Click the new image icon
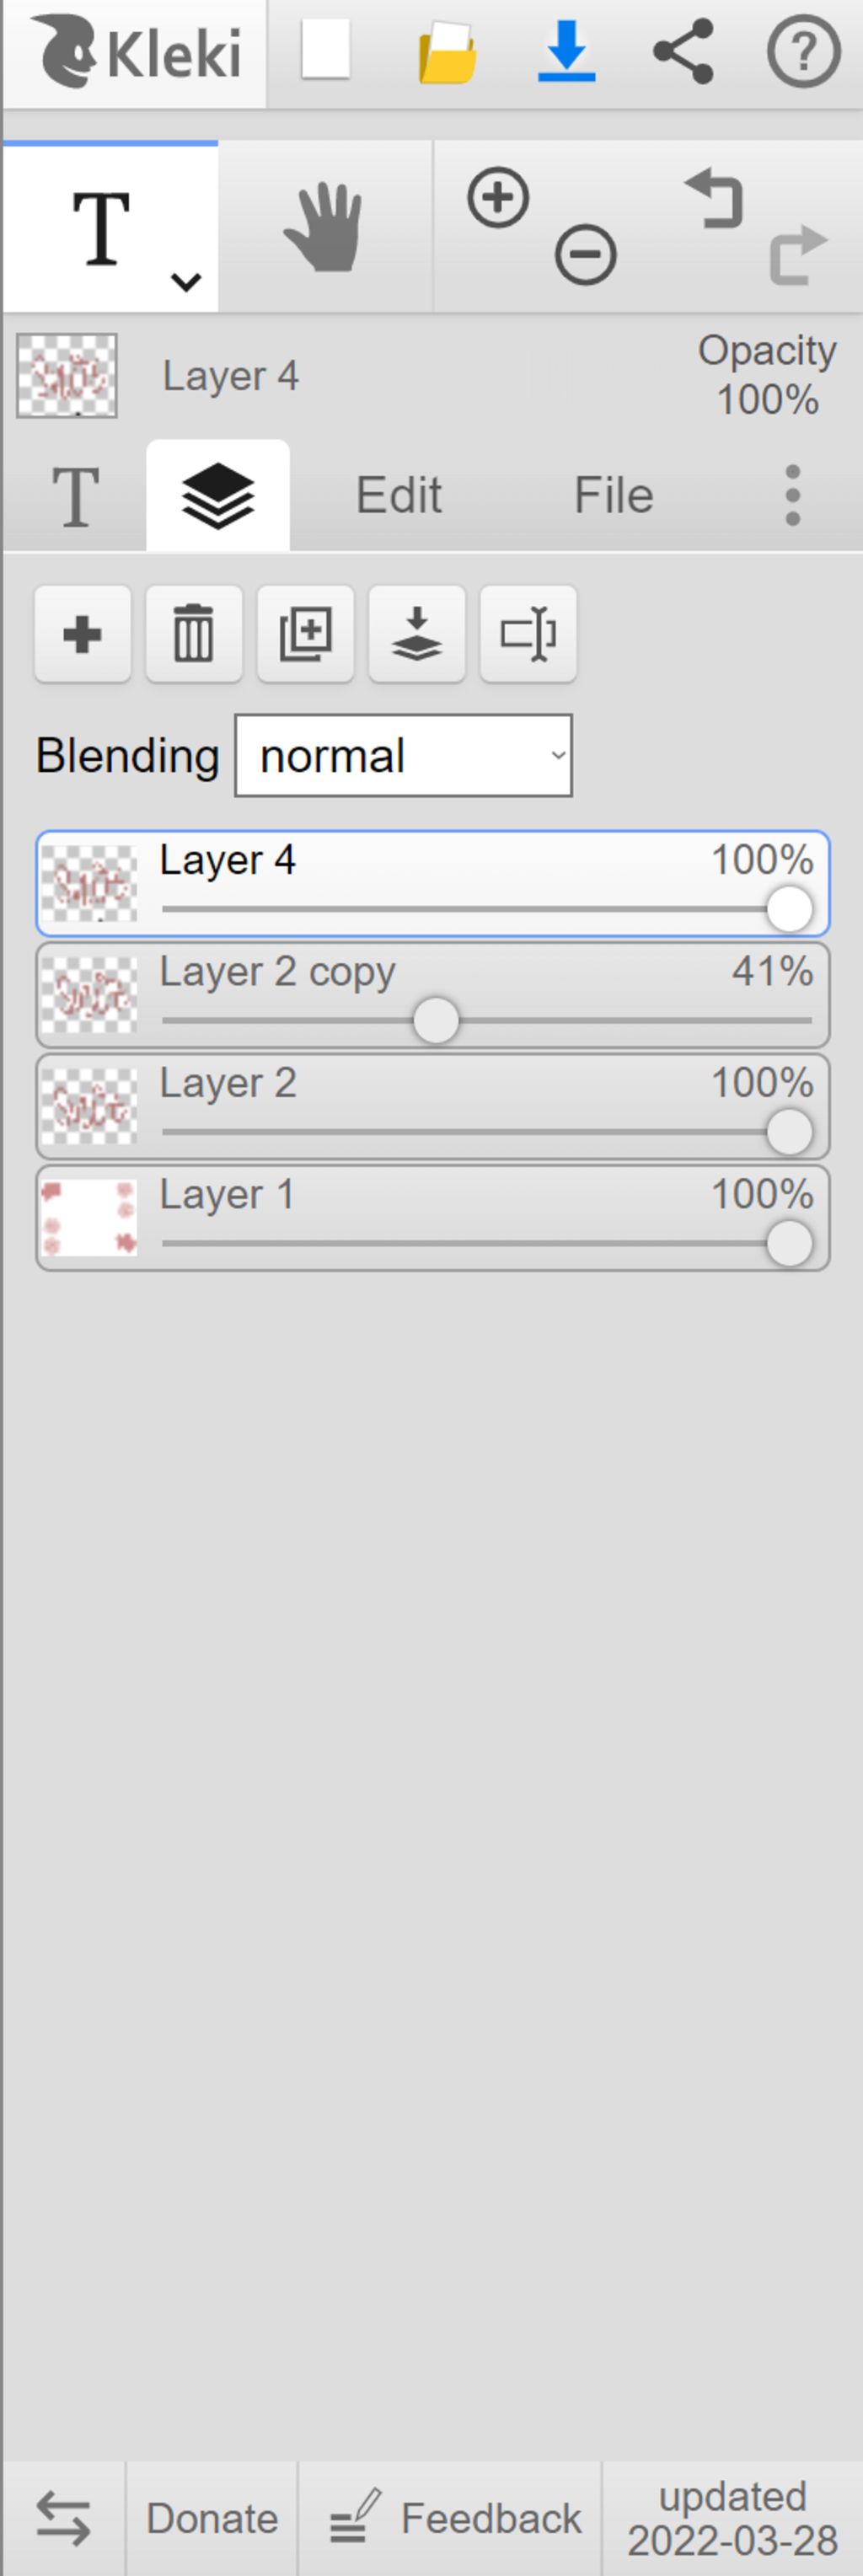Viewport: 863px width, 2576px height. (326, 50)
